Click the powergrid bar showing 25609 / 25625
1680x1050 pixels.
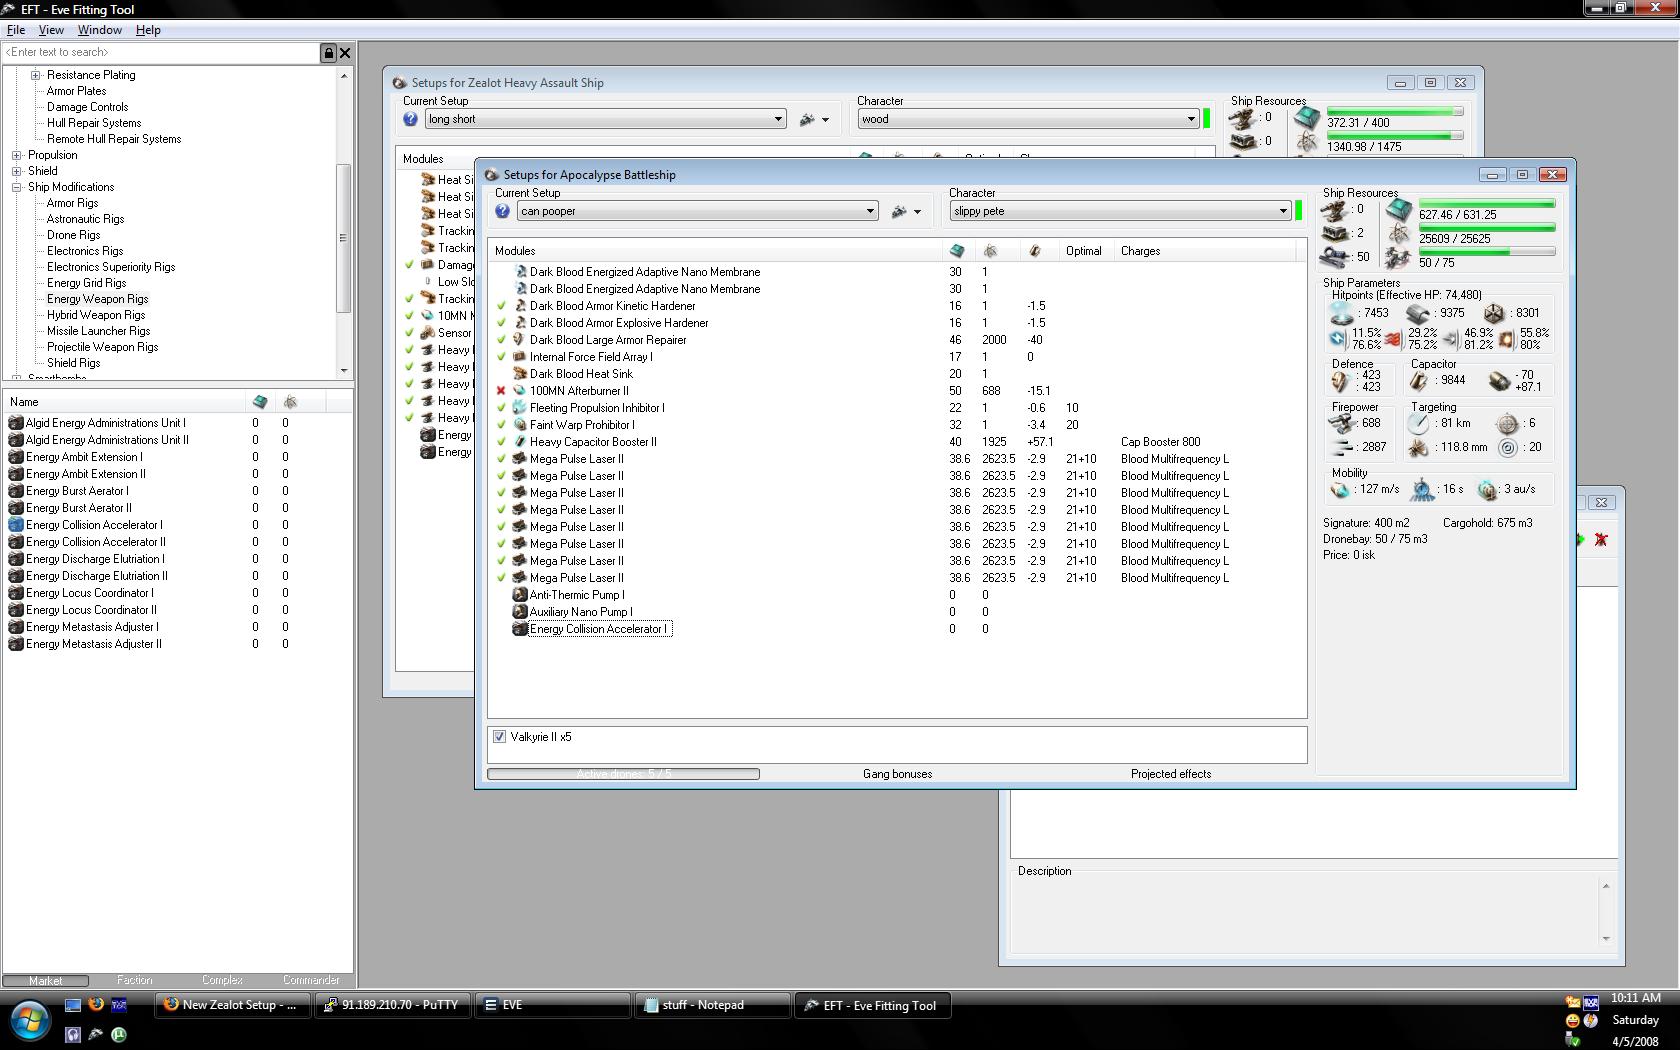1487,228
